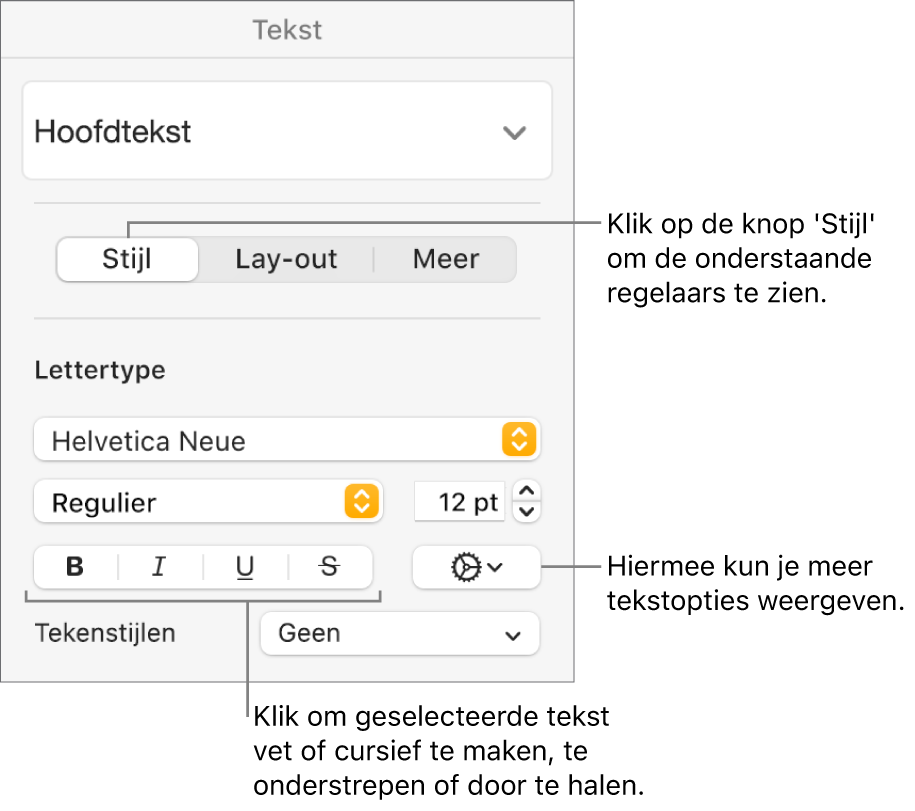This screenshot has width=915, height=811.
Task: Open the gear menu for more text options
Action: [476, 567]
